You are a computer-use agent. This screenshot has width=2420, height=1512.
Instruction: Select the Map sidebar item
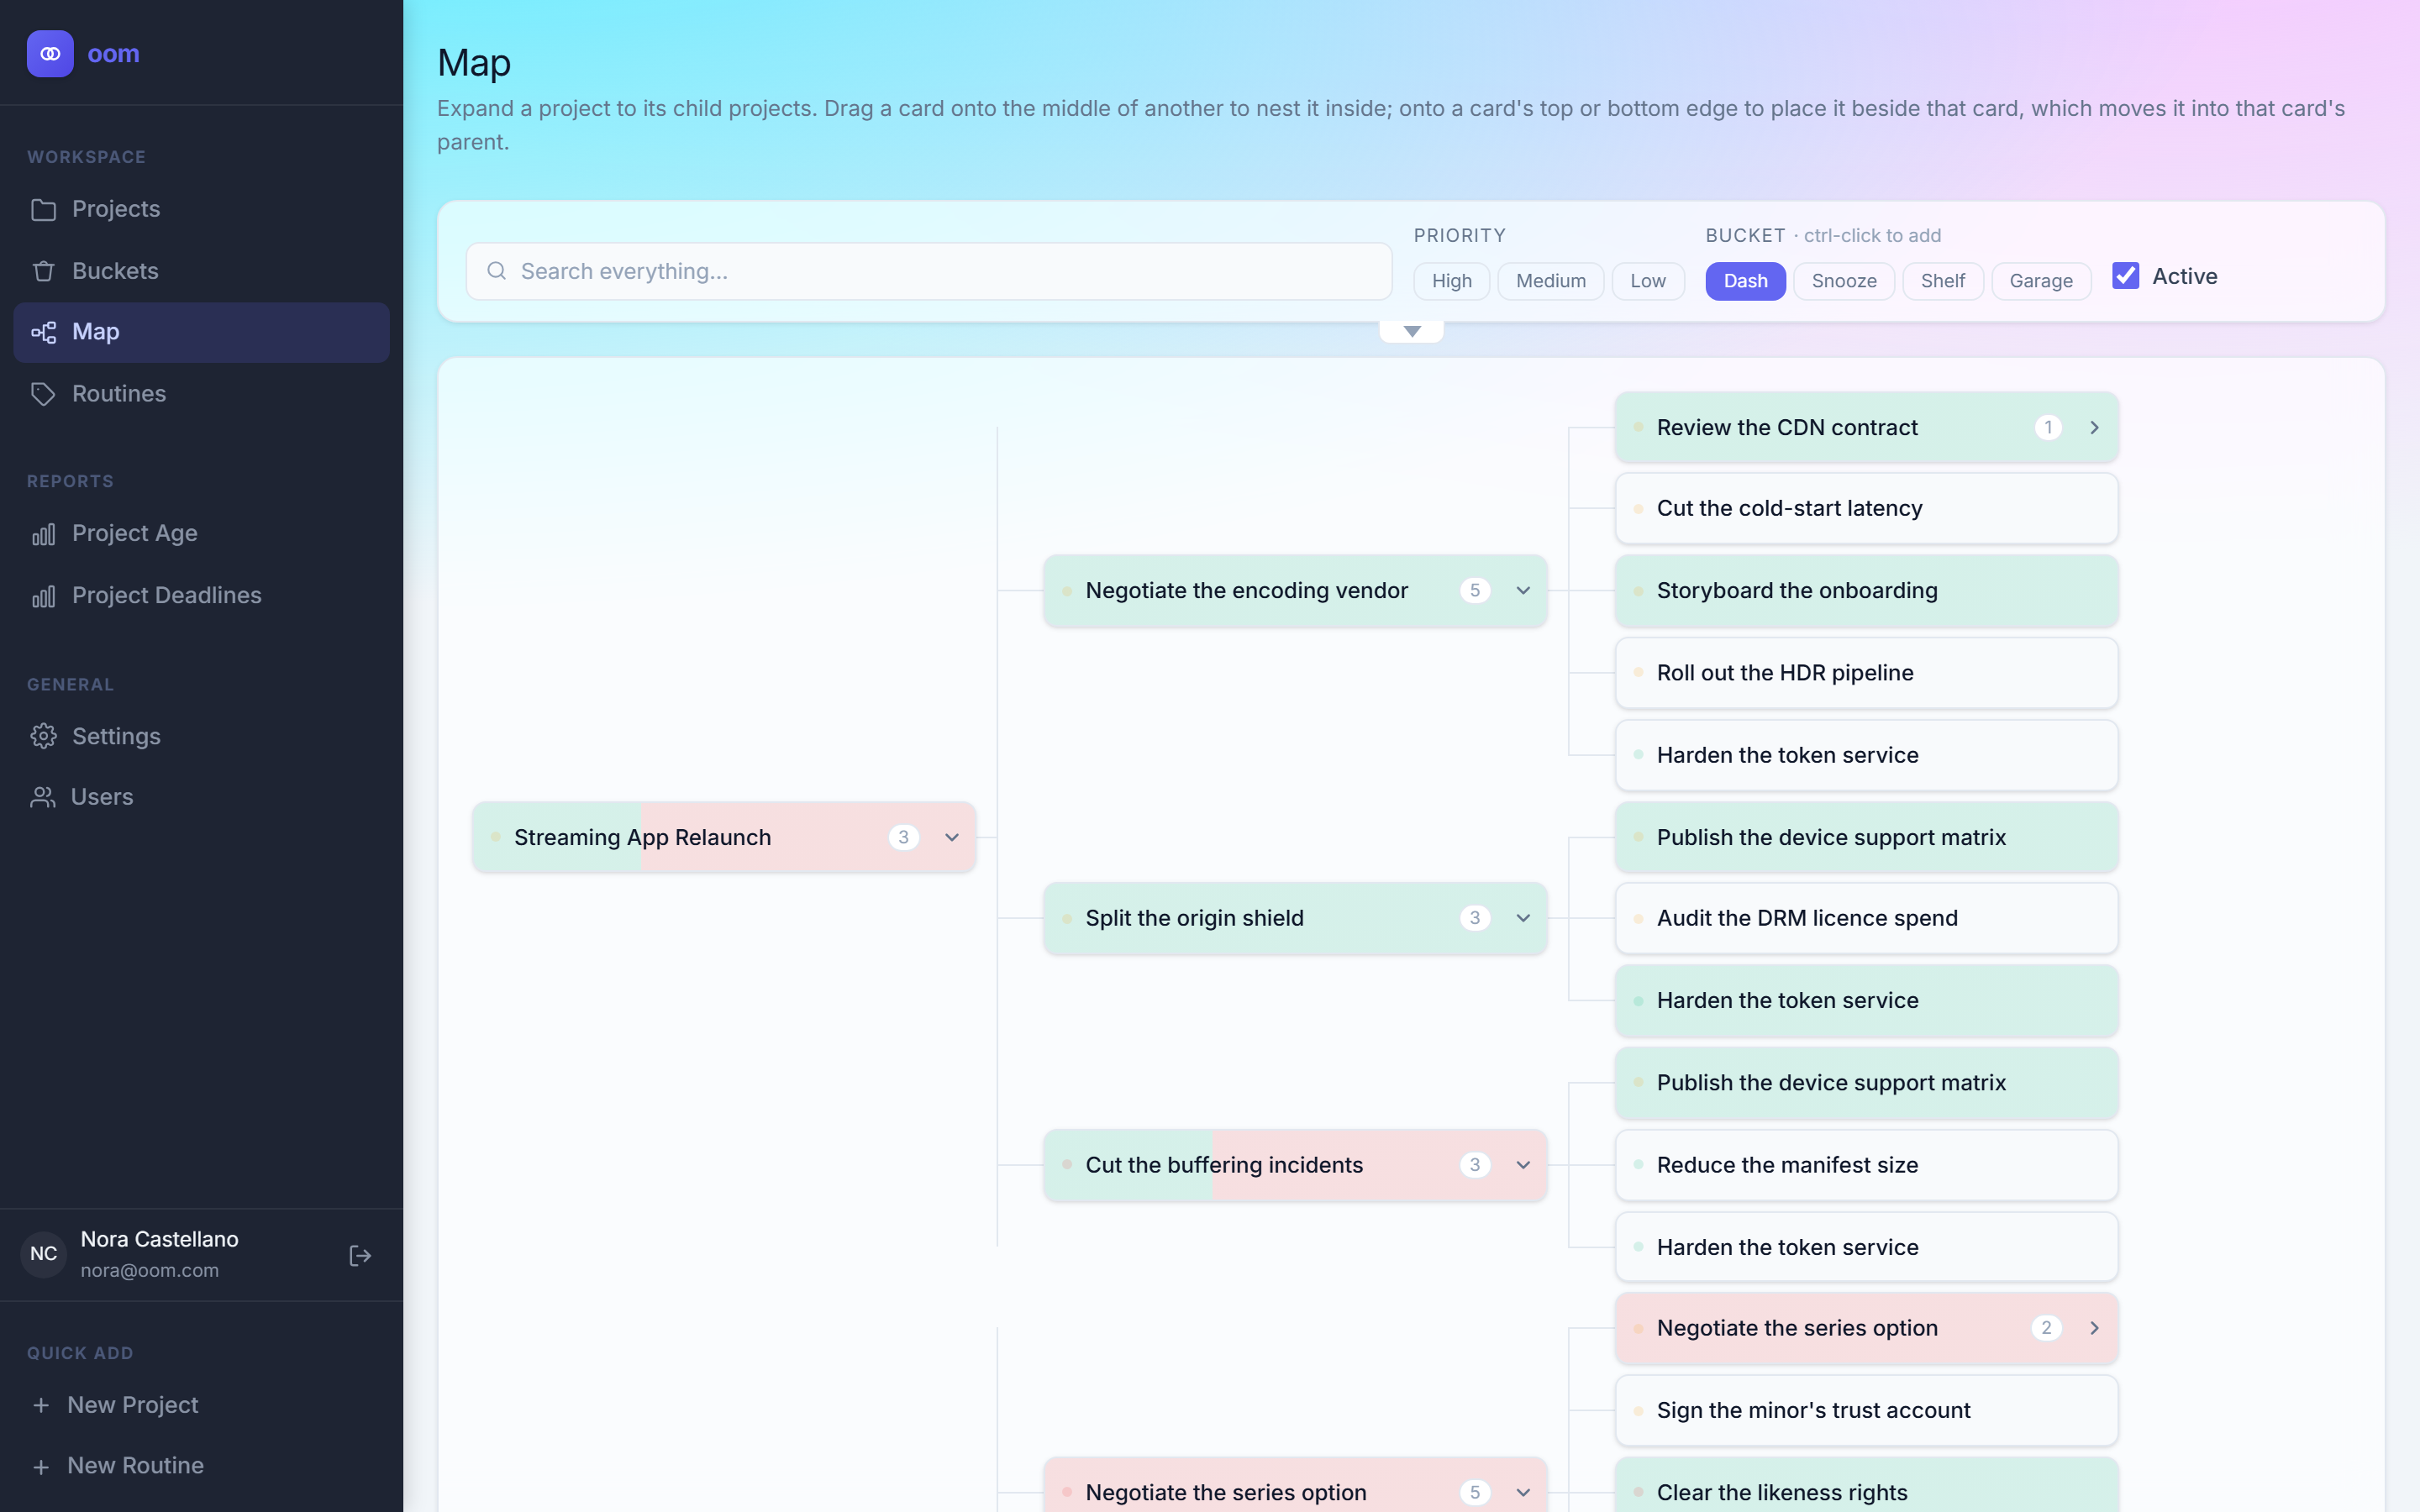(x=201, y=332)
